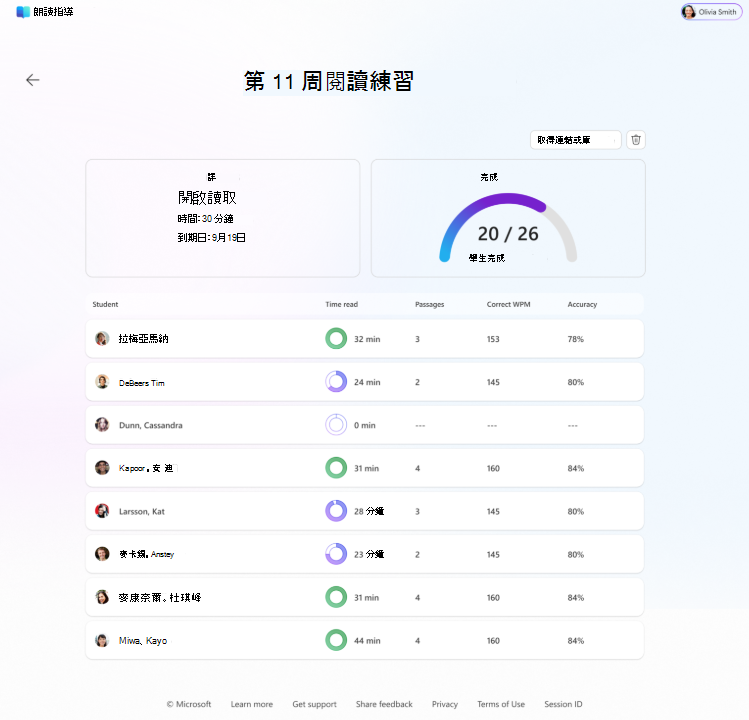Click the Get link button above the Completed card
749x720 pixels.
pyautogui.click(x=576, y=140)
